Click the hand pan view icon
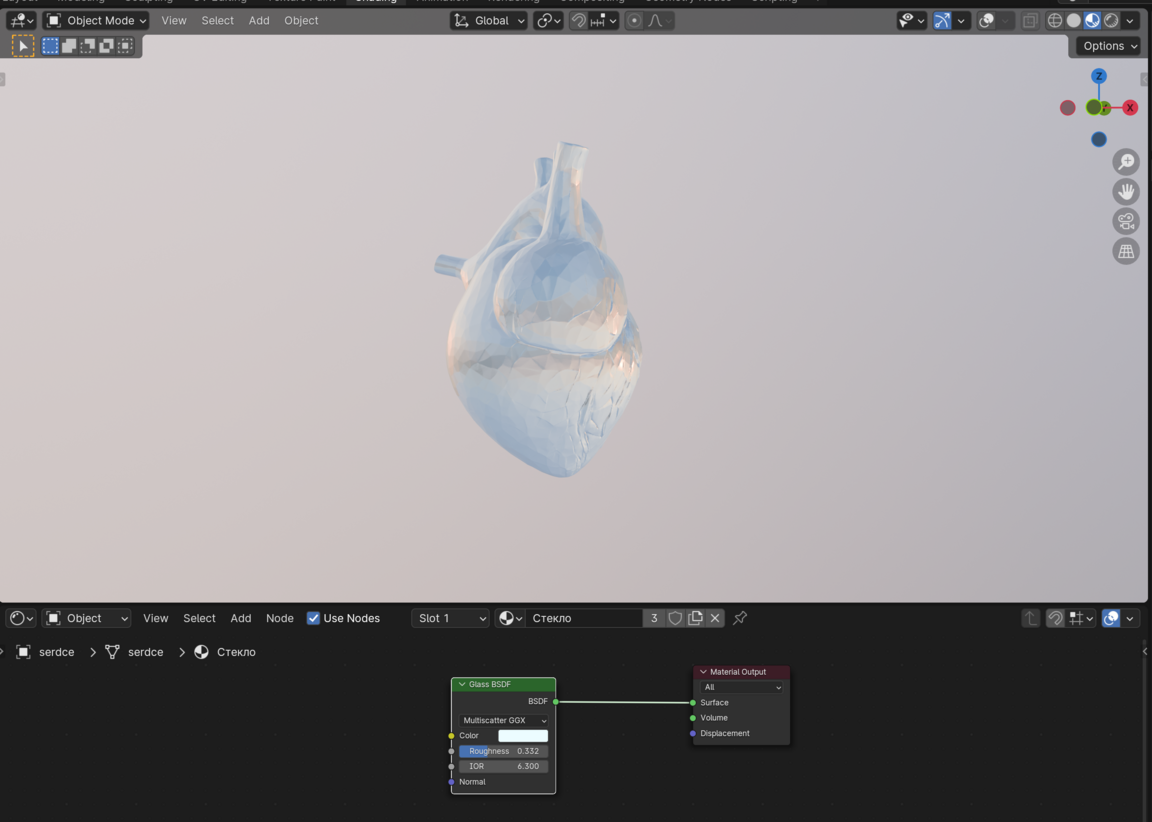 1126,192
